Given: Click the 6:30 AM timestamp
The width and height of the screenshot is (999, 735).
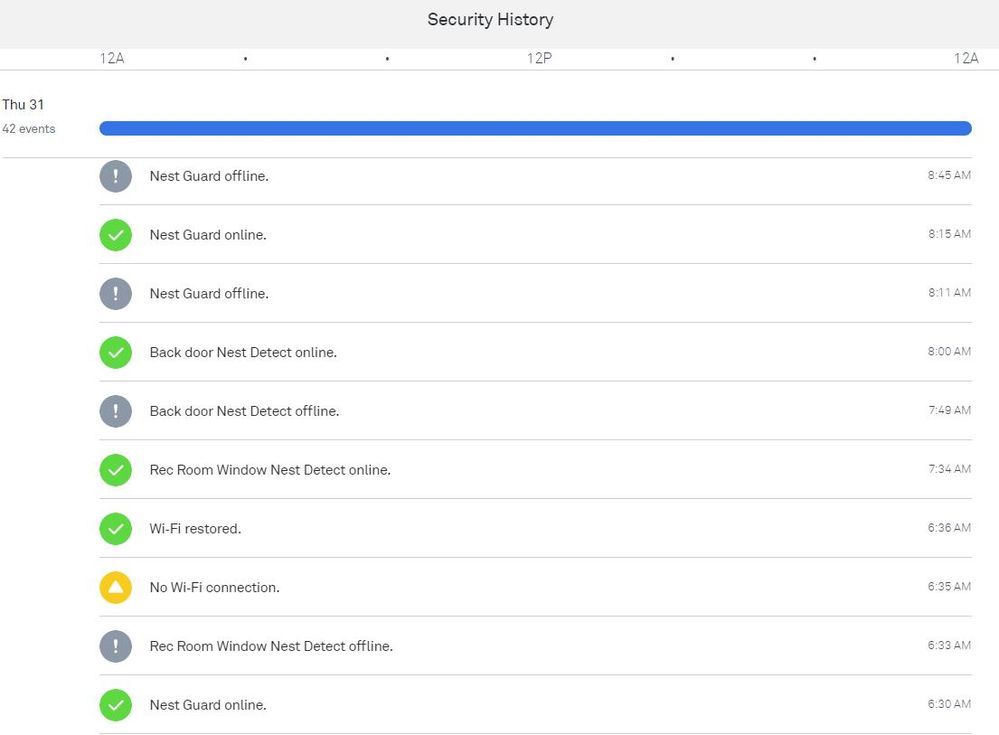Looking at the screenshot, I should click(949, 704).
